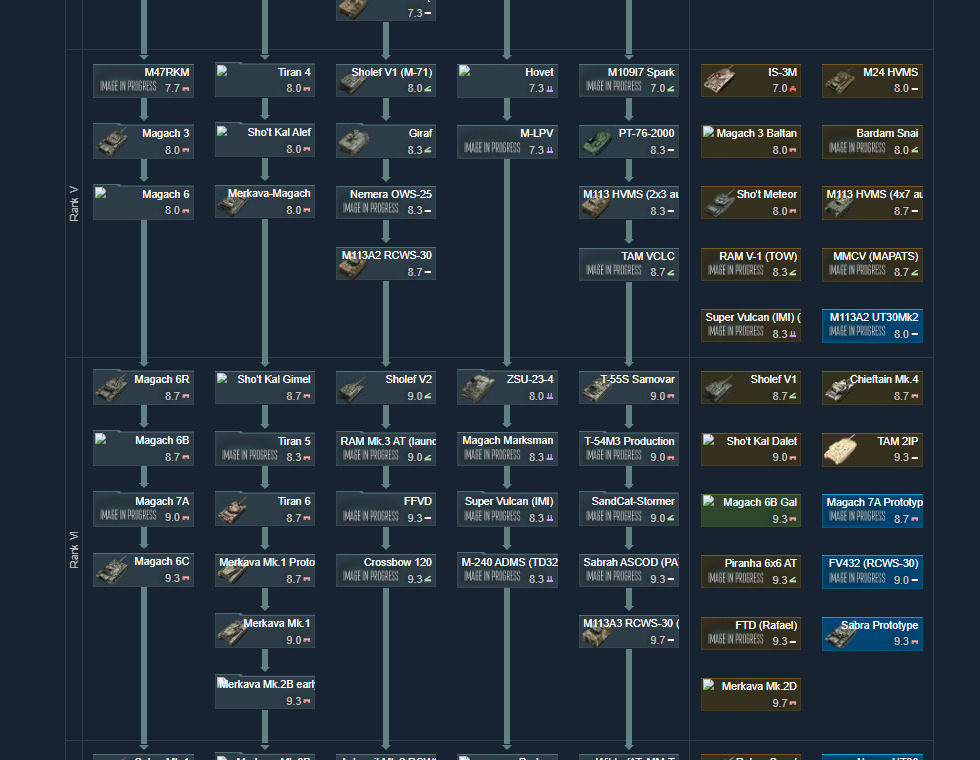The height and width of the screenshot is (760, 980).
Task: Select the Magach 6B card
Action: click(x=143, y=449)
